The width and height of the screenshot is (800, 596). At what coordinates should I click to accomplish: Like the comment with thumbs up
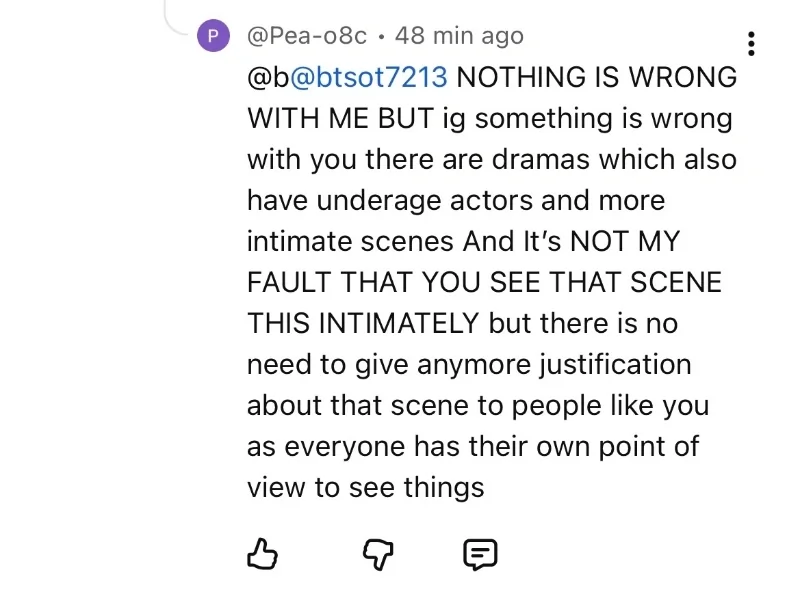click(261, 552)
